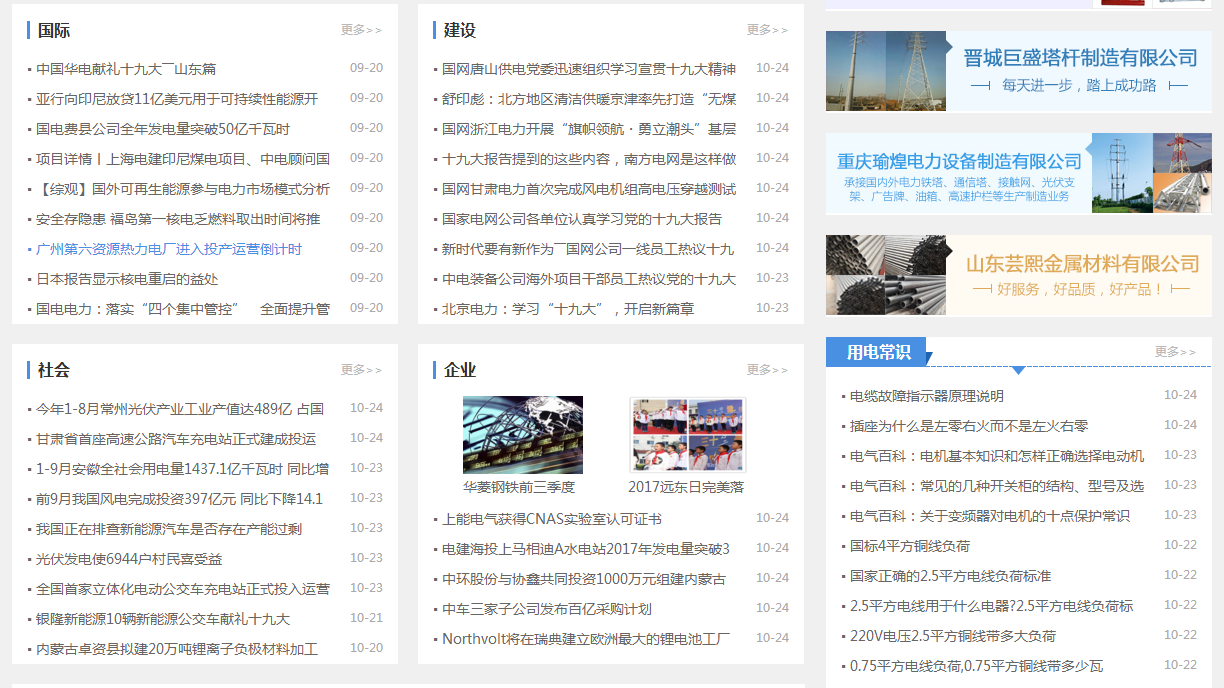Open 更多 for the 企业 section
Viewport: 1224px width, 688px height.
click(767, 370)
